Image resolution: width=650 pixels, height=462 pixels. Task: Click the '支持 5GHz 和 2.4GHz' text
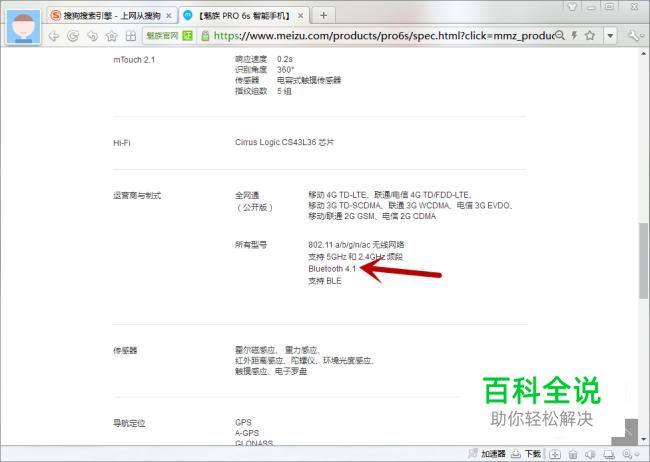[355, 257]
